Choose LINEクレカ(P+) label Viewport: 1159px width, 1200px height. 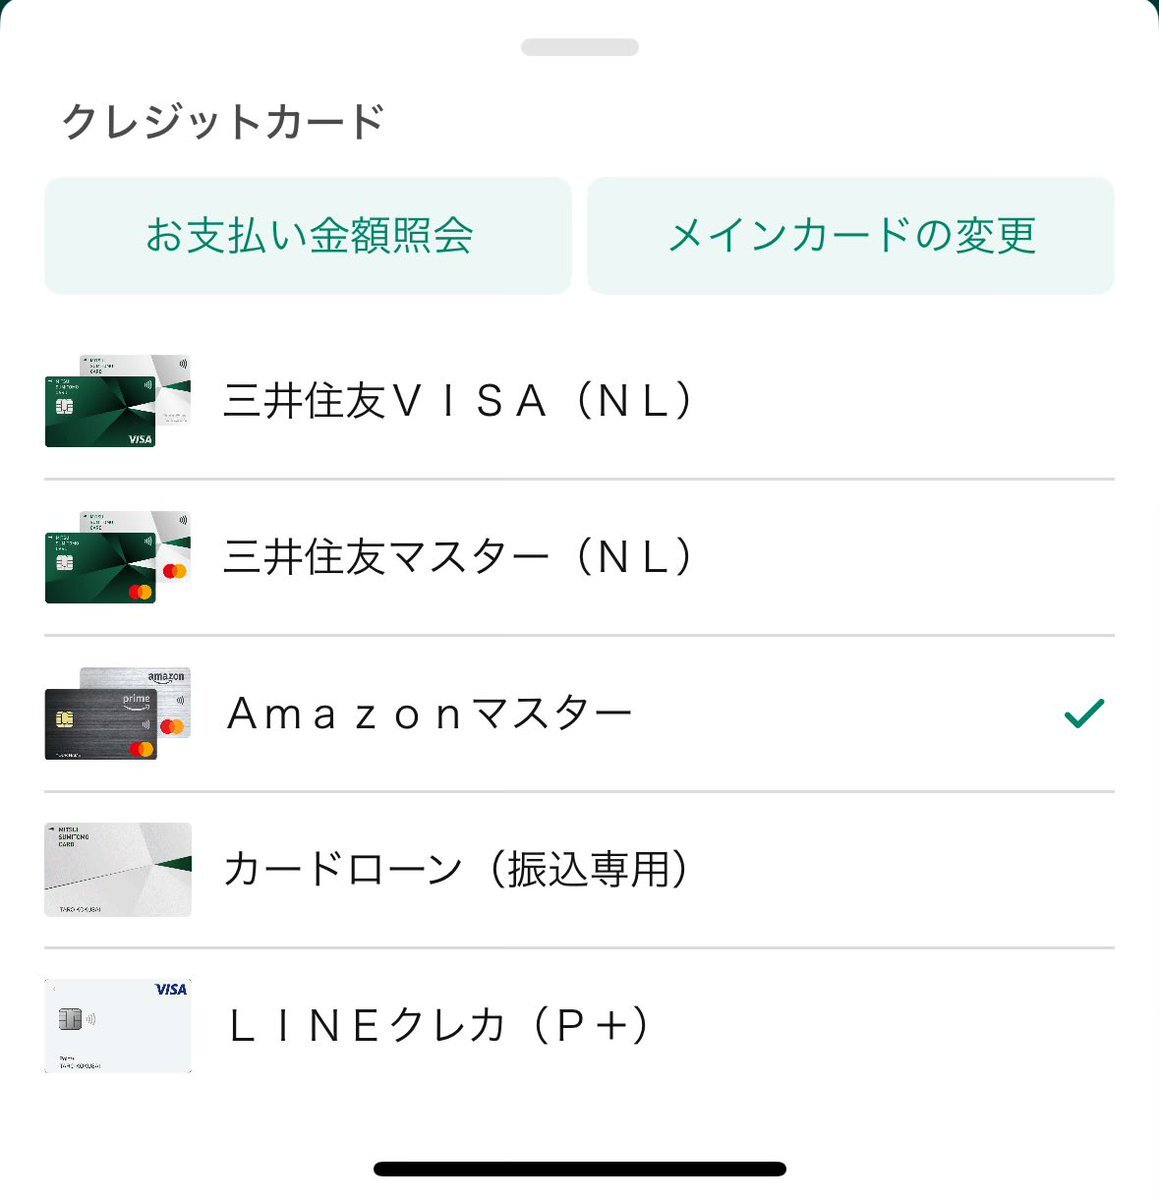tap(440, 1026)
